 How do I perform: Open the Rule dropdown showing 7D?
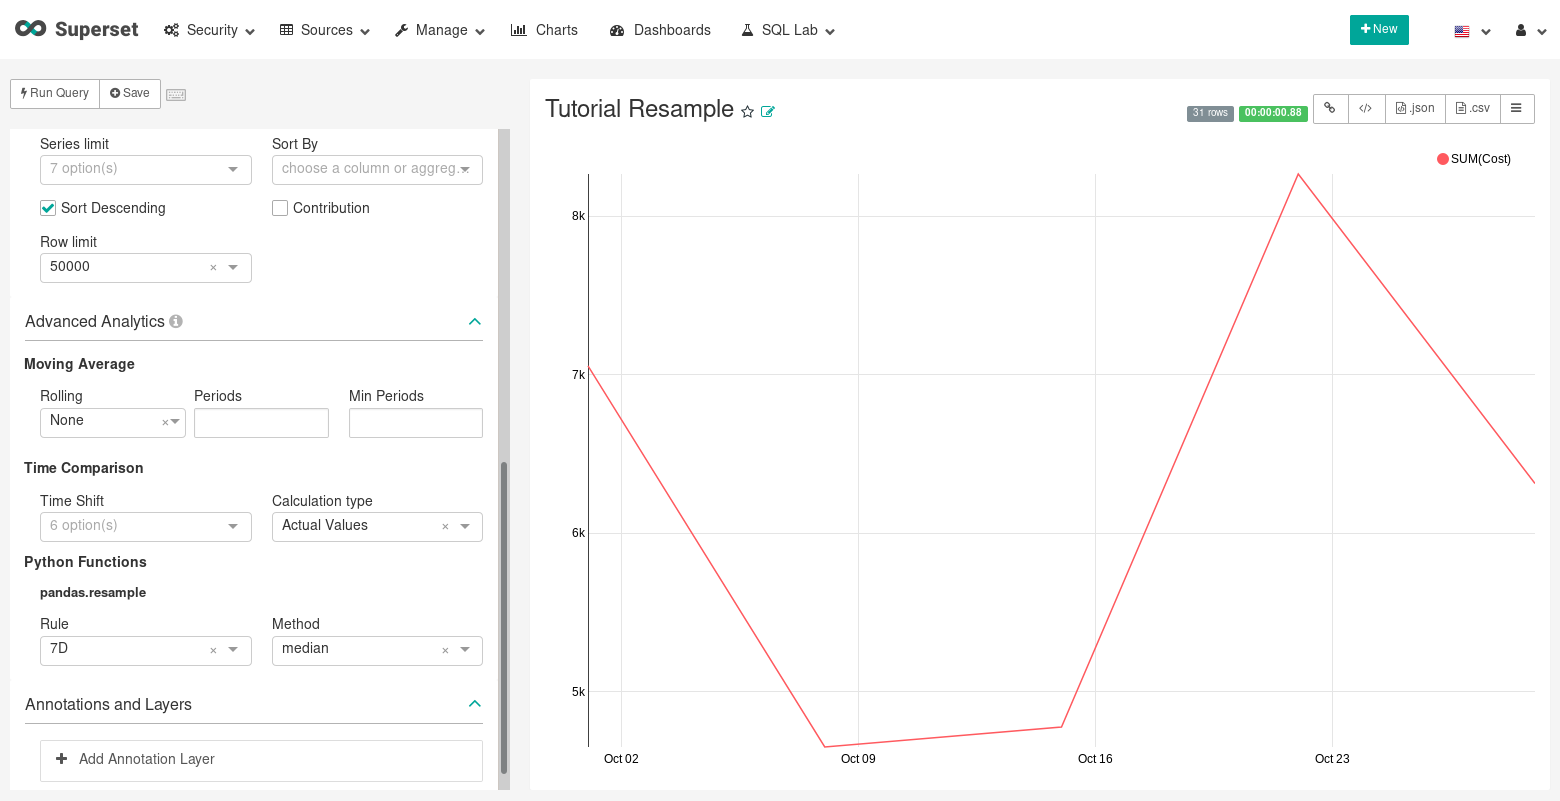pos(145,650)
